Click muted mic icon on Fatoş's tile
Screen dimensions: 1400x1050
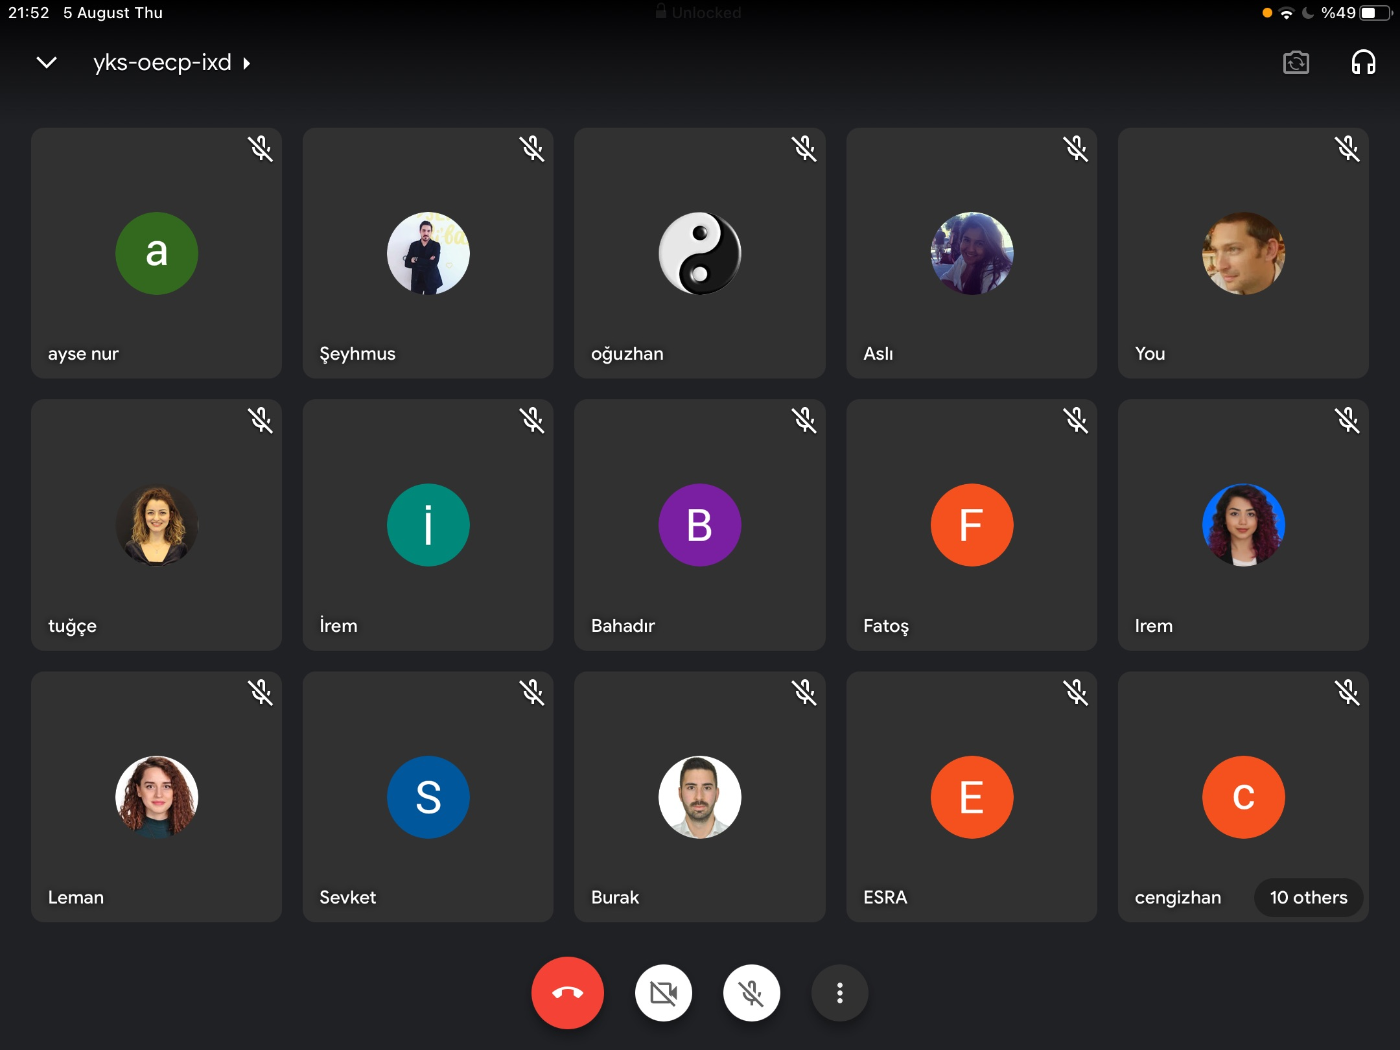pos(1076,421)
